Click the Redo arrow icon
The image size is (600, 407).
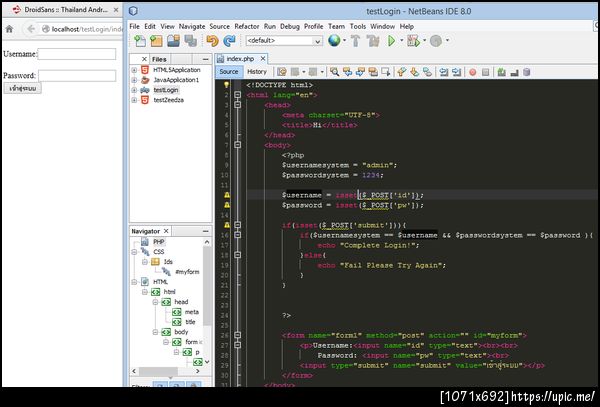[229, 41]
